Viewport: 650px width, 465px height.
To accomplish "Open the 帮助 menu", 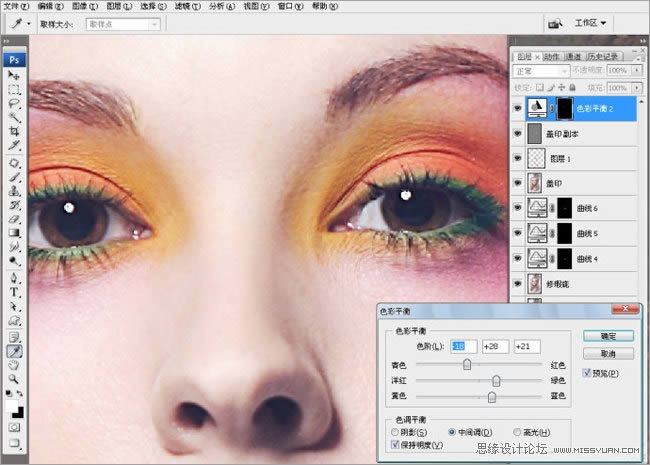I will click(324, 6).
